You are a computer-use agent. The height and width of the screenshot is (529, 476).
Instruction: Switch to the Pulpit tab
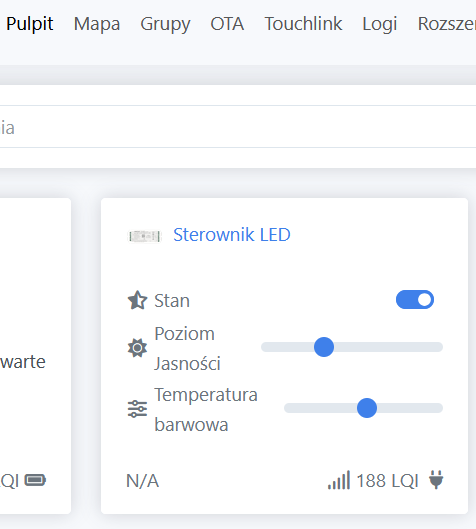point(30,24)
